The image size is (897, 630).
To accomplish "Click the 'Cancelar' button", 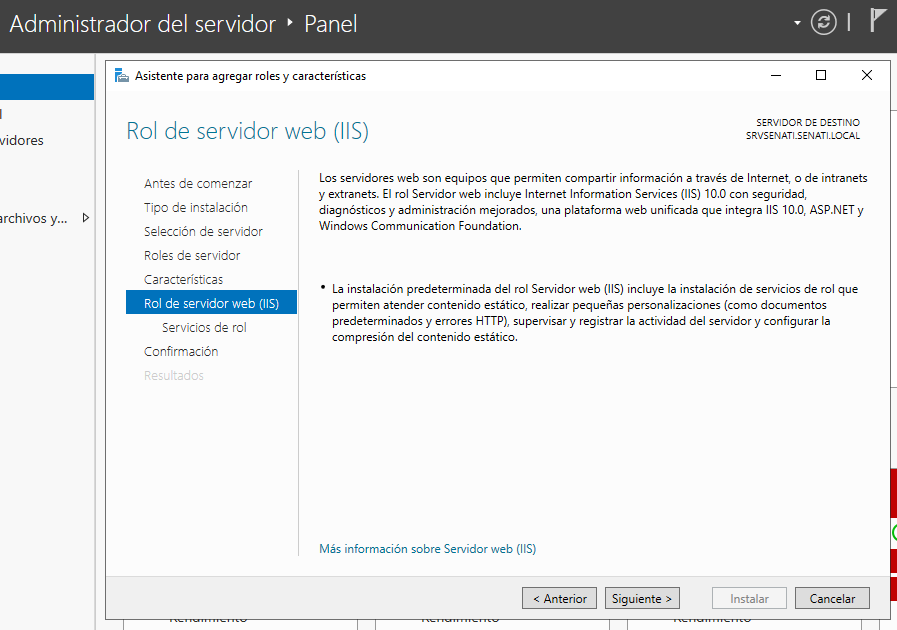I will coord(832,599).
